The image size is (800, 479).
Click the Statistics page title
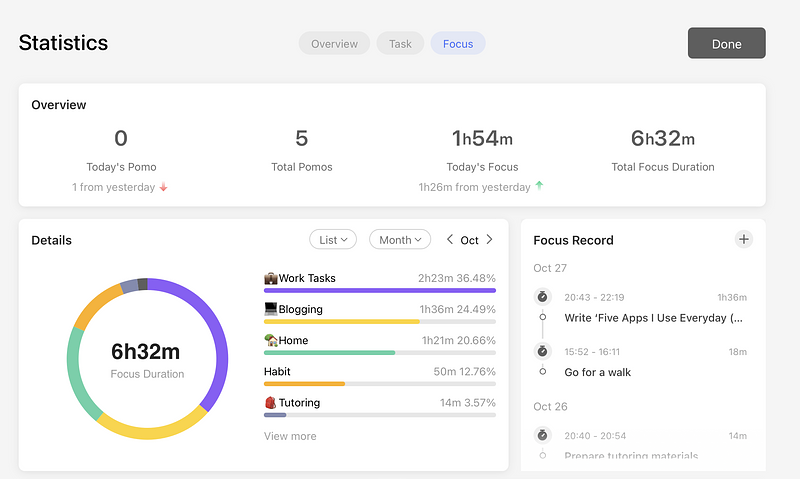pyautogui.click(x=63, y=43)
